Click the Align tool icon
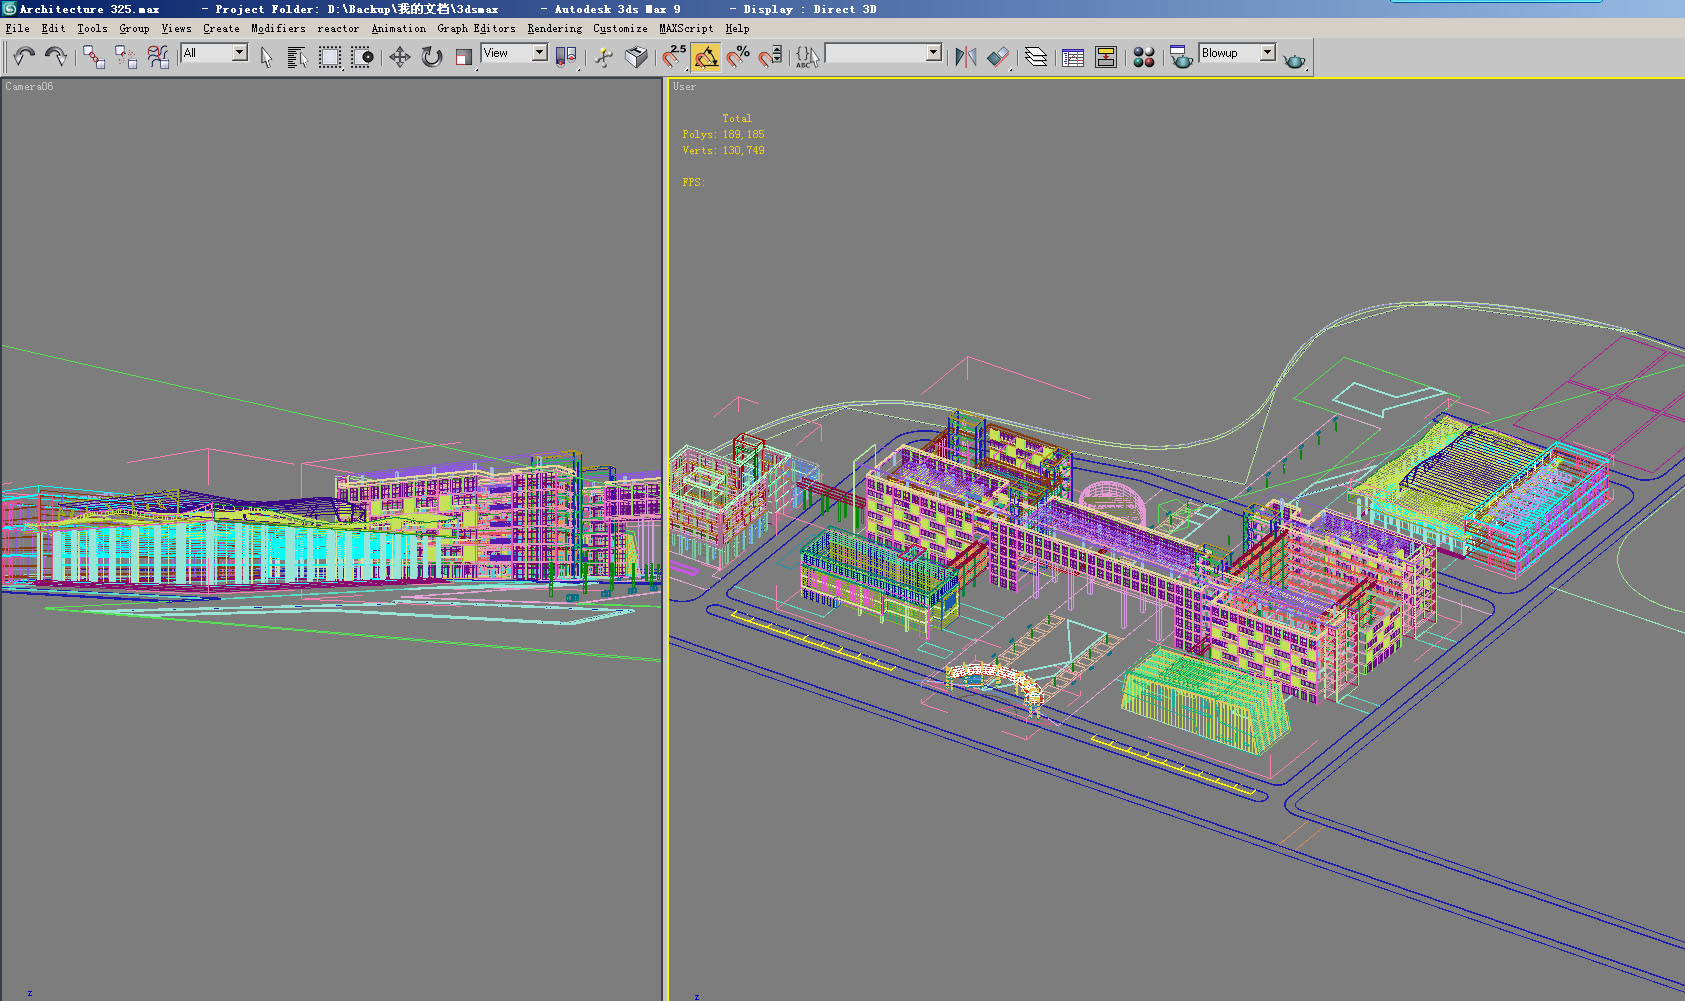The height and width of the screenshot is (1001, 1685). pyautogui.click(x=998, y=57)
